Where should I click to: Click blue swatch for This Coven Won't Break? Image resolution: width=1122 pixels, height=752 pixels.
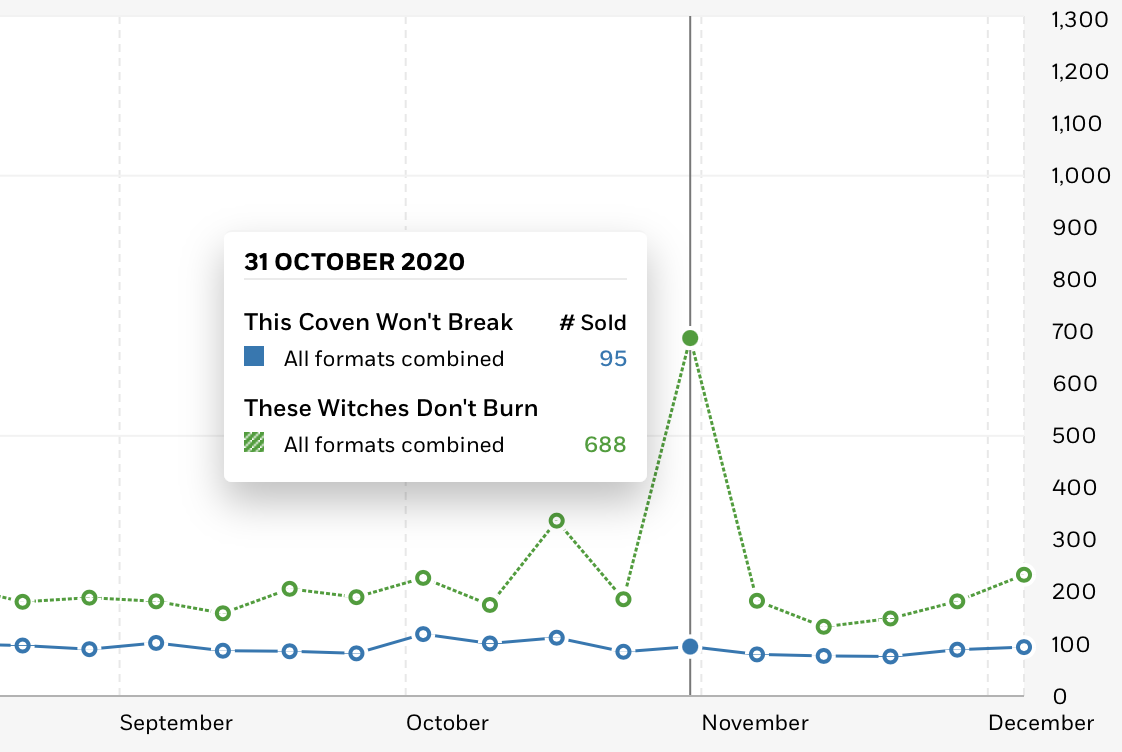[254, 356]
